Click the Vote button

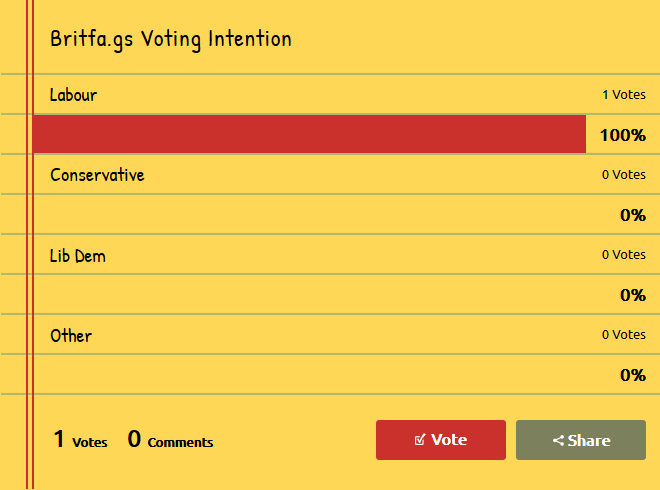(441, 440)
